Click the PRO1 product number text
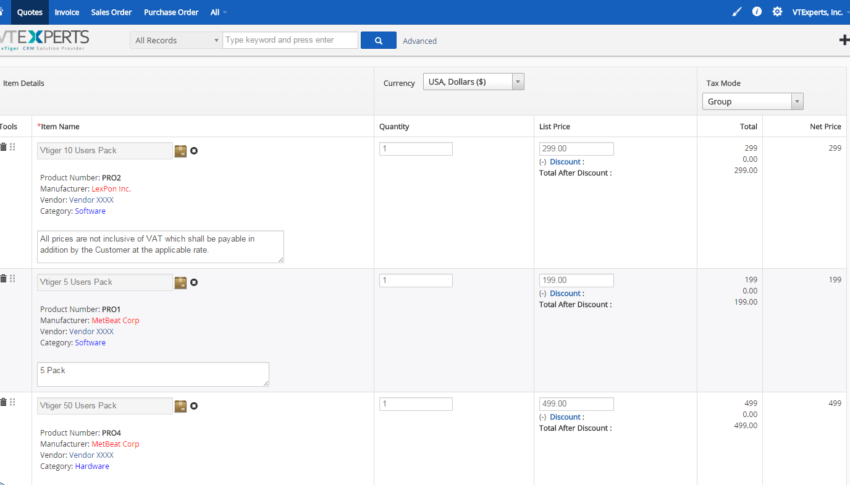The width and height of the screenshot is (850, 485). tap(111, 309)
